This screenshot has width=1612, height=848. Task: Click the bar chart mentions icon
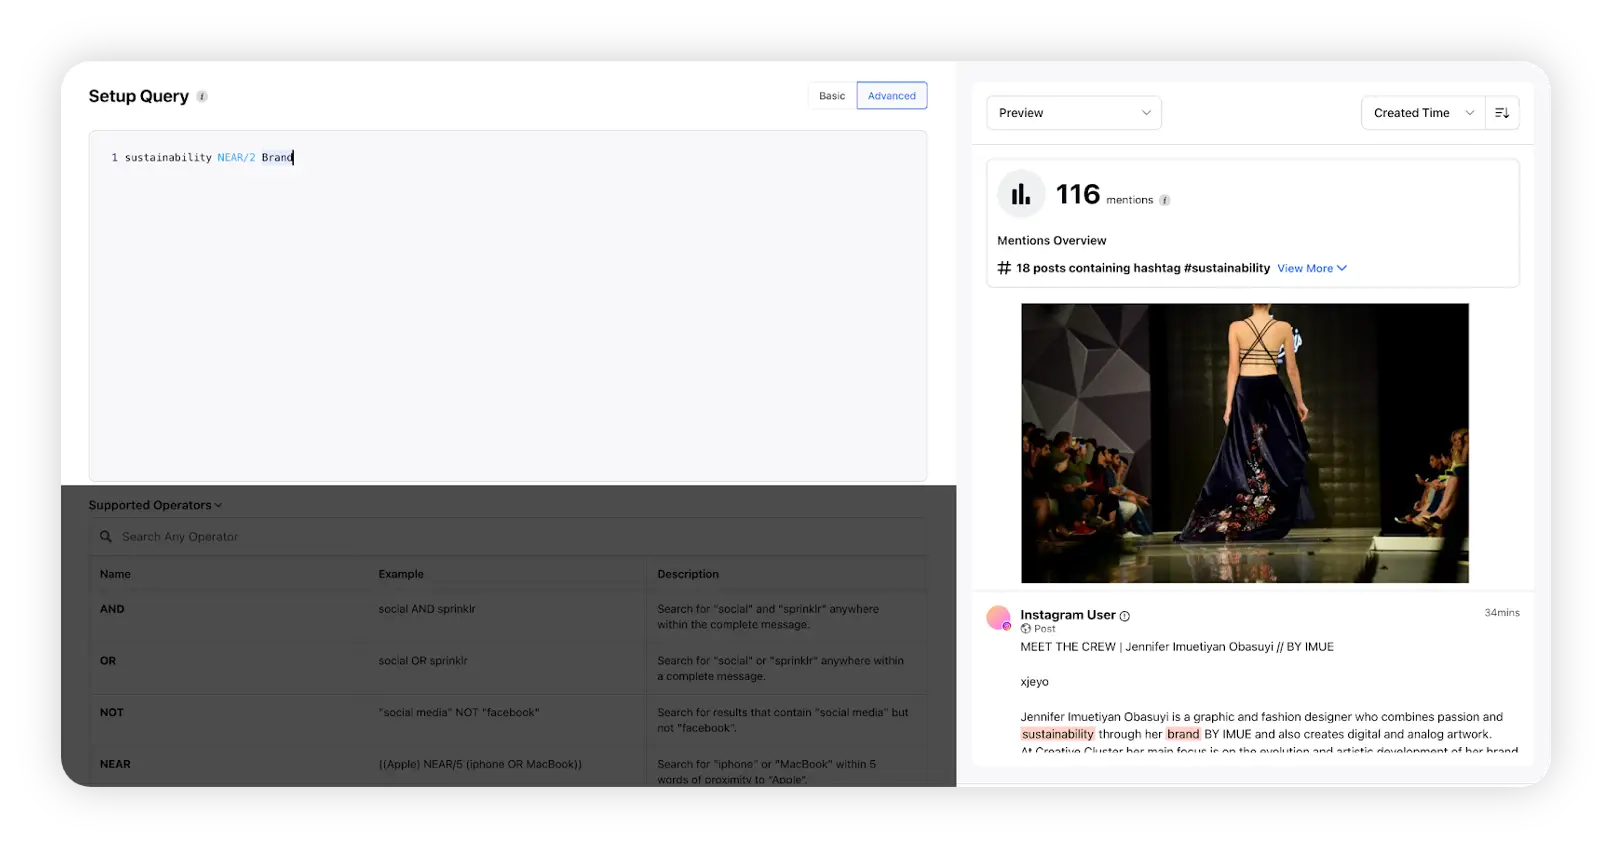coord(1021,194)
